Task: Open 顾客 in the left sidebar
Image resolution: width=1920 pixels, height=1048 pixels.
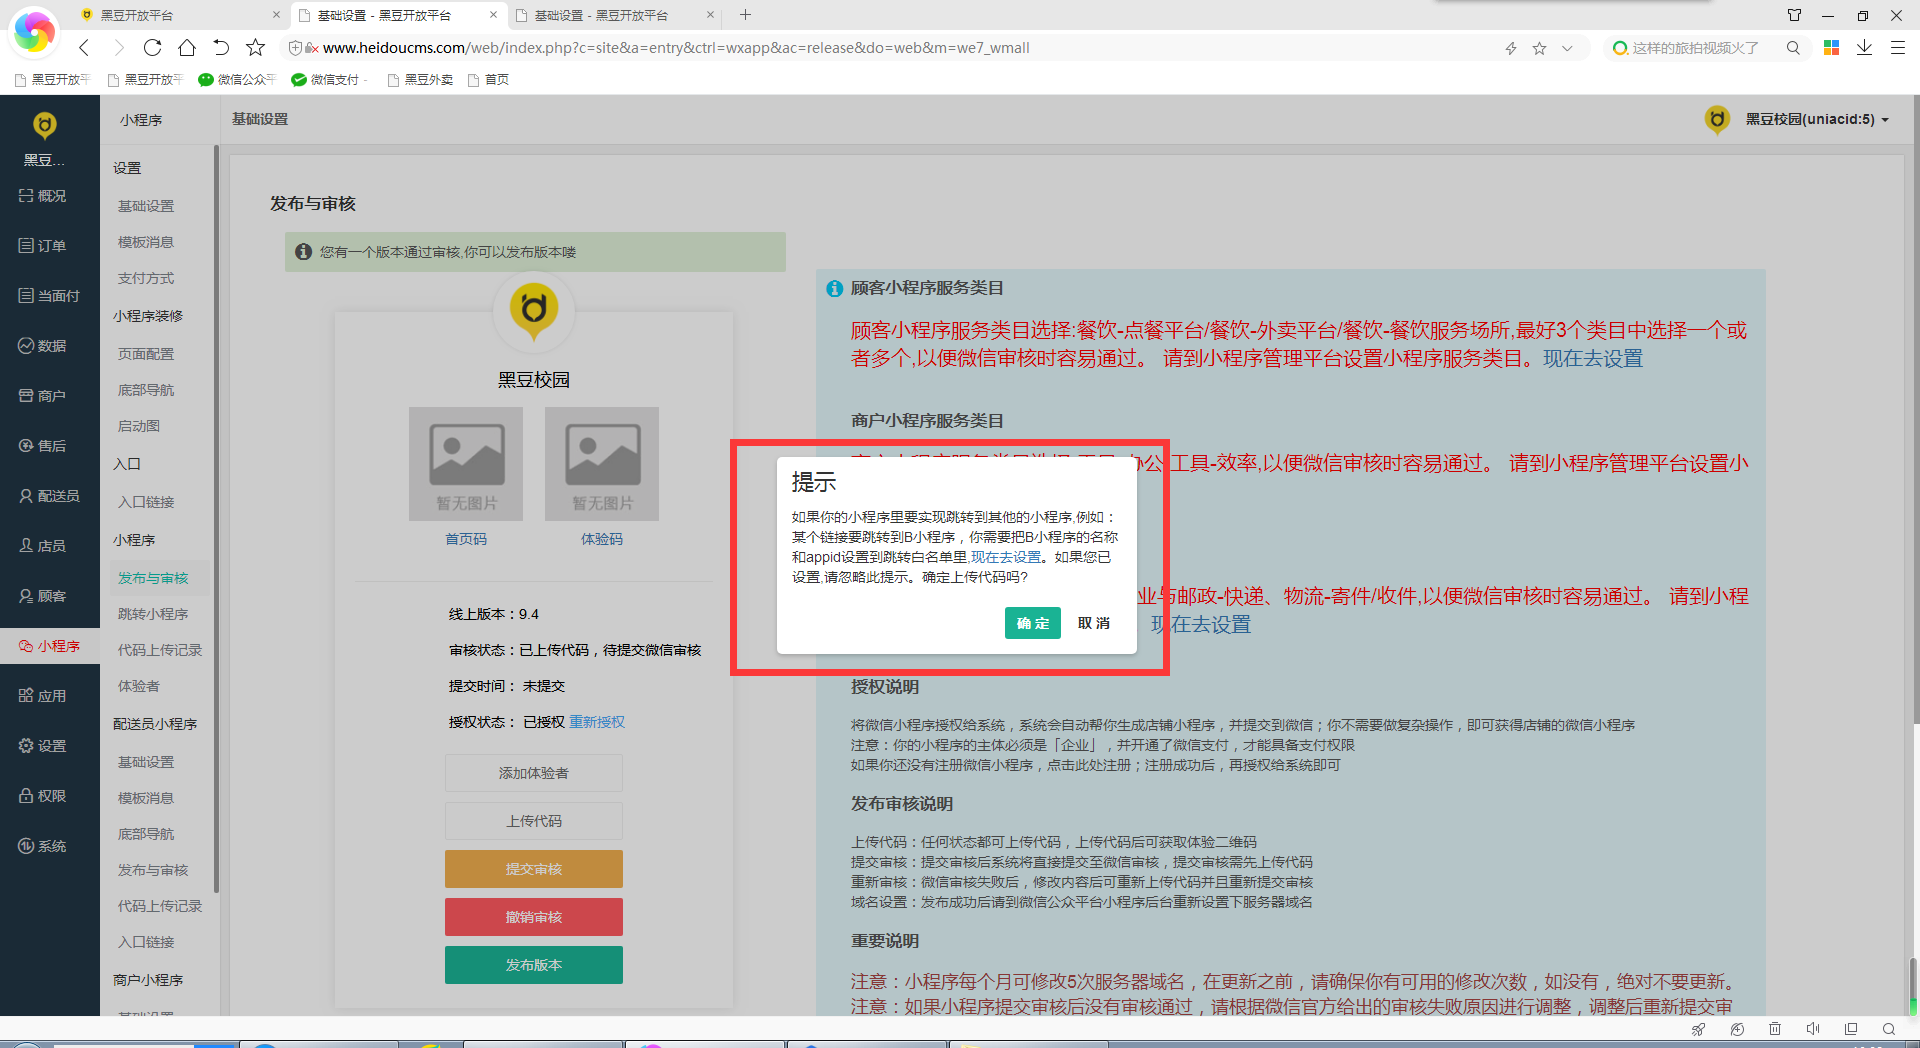Action: (x=43, y=596)
